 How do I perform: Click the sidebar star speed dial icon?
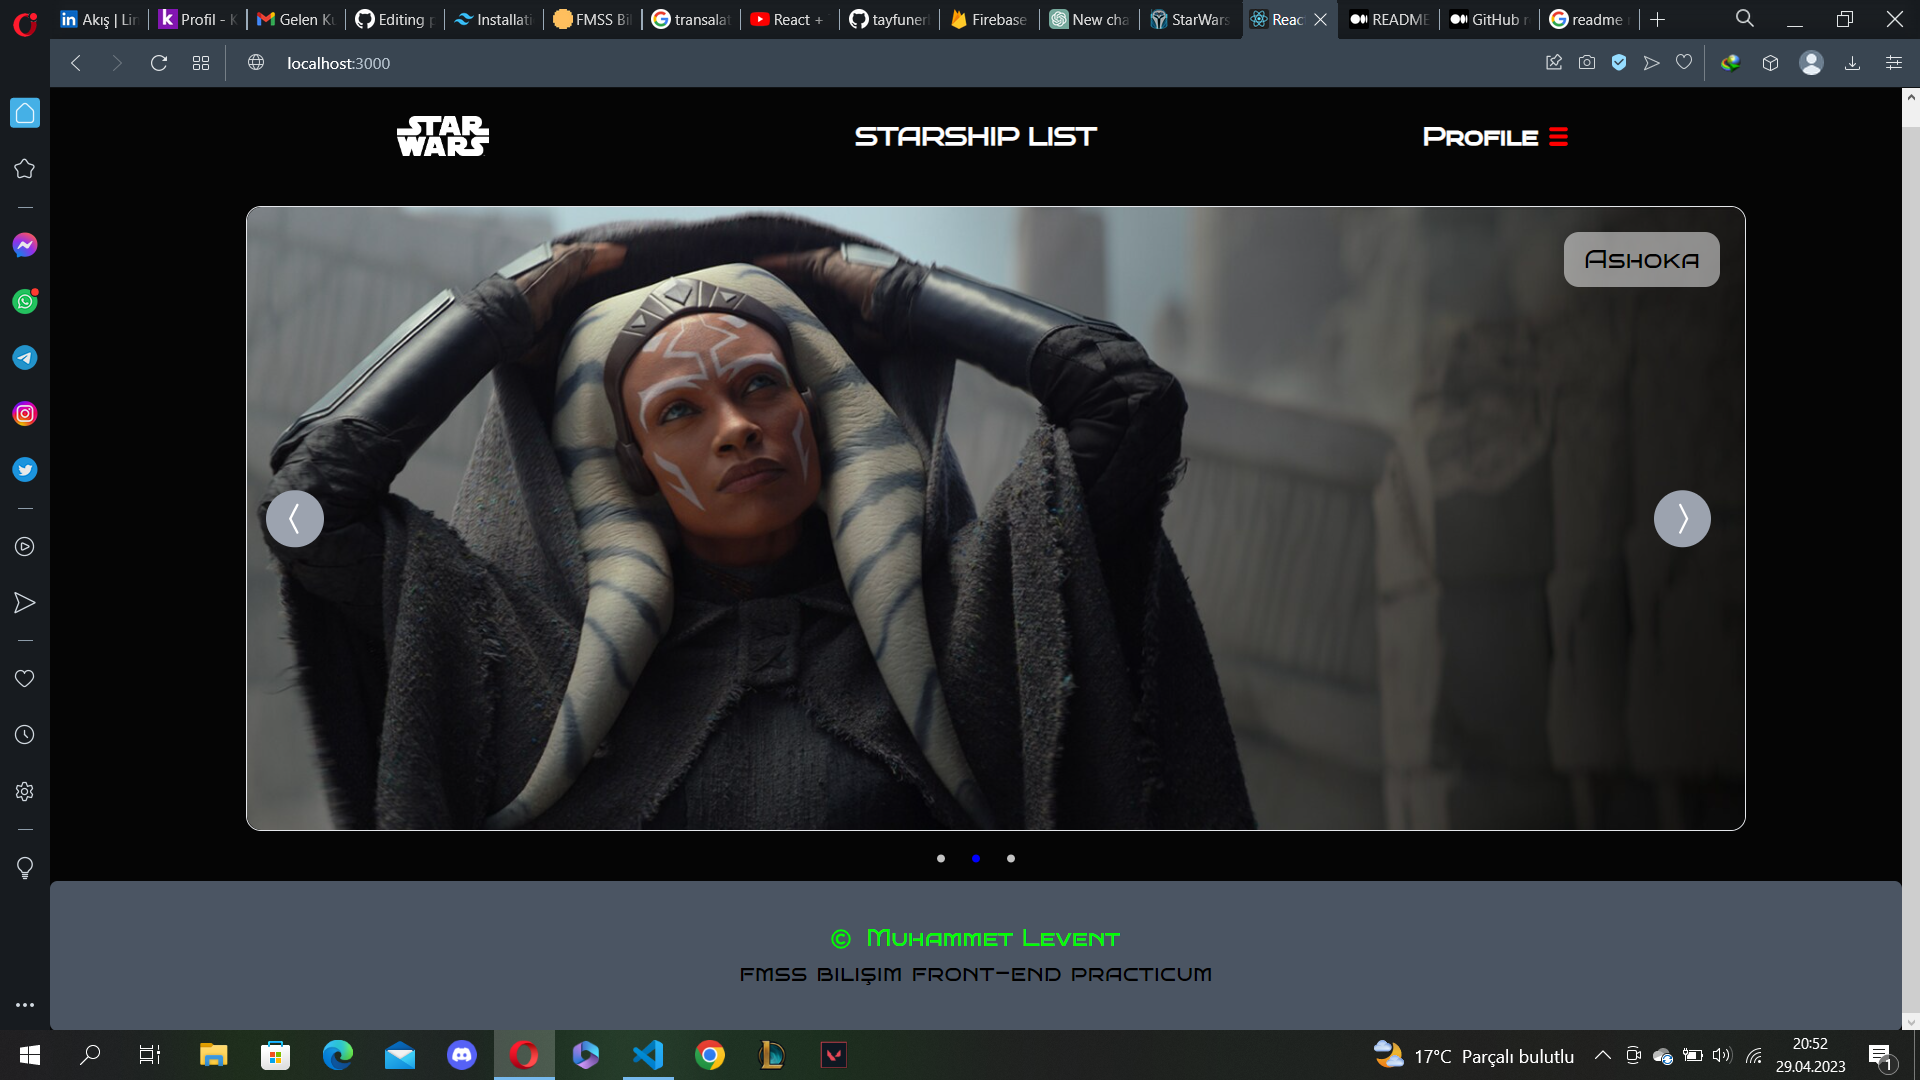click(x=25, y=169)
